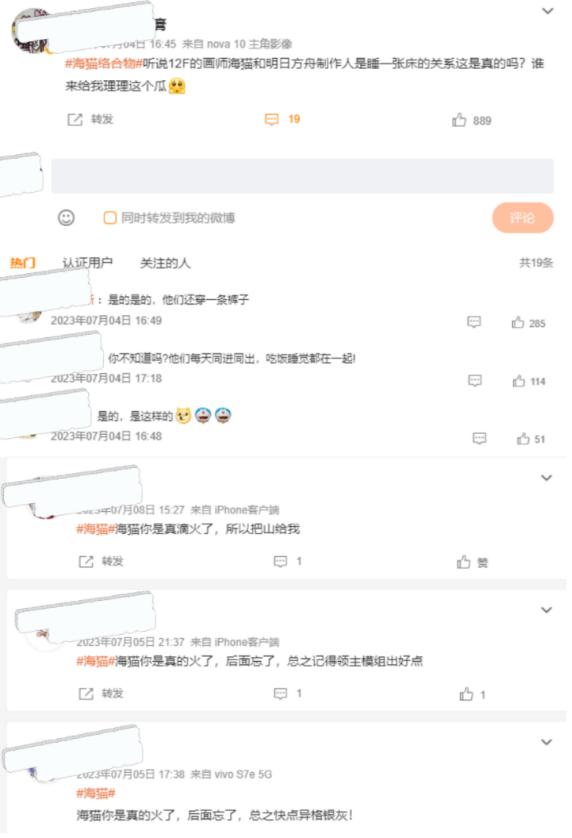572x838 pixels.
Task: Expand the top post options chevron
Action: (x=548, y=11)
